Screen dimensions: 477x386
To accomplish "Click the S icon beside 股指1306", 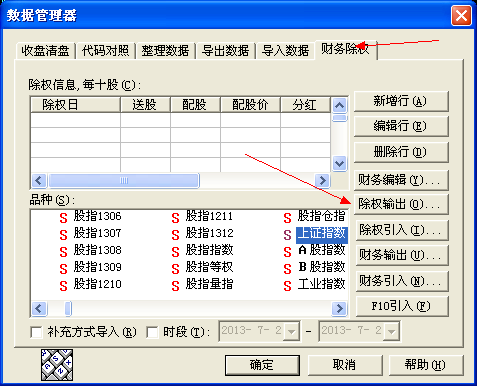I will (x=63, y=218).
